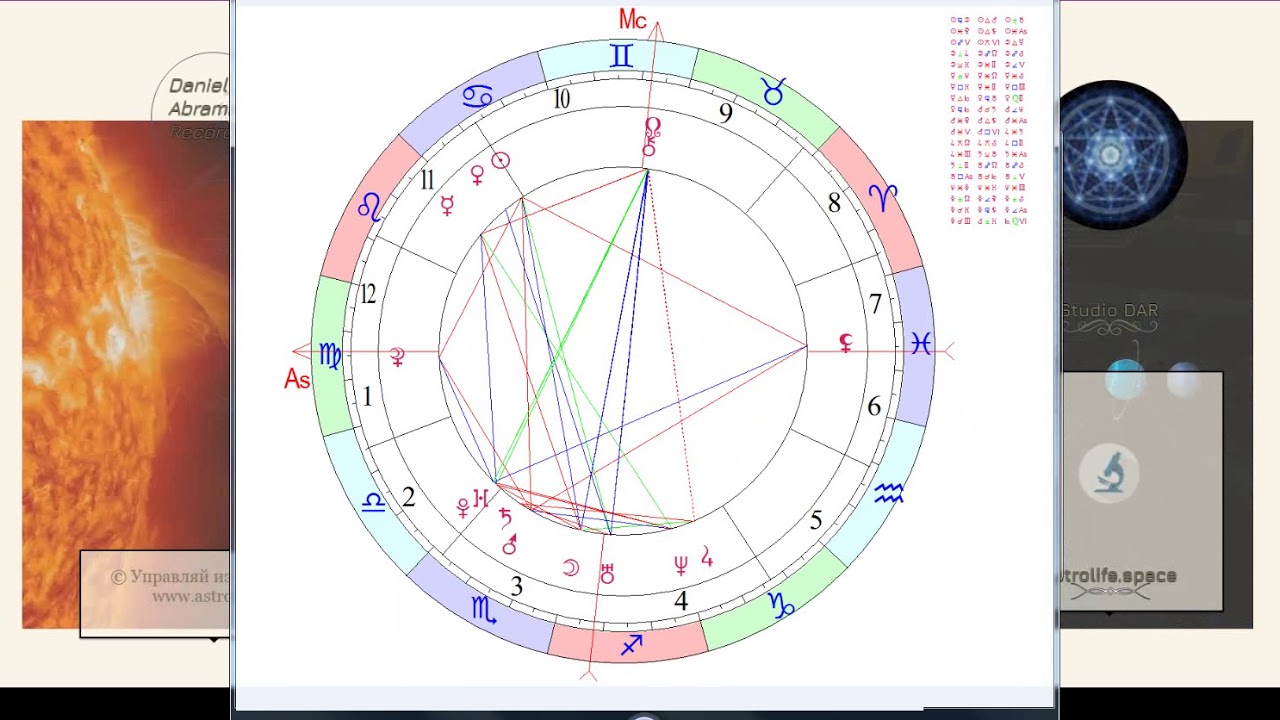
Task: Click house number 11
Action: click(x=428, y=180)
